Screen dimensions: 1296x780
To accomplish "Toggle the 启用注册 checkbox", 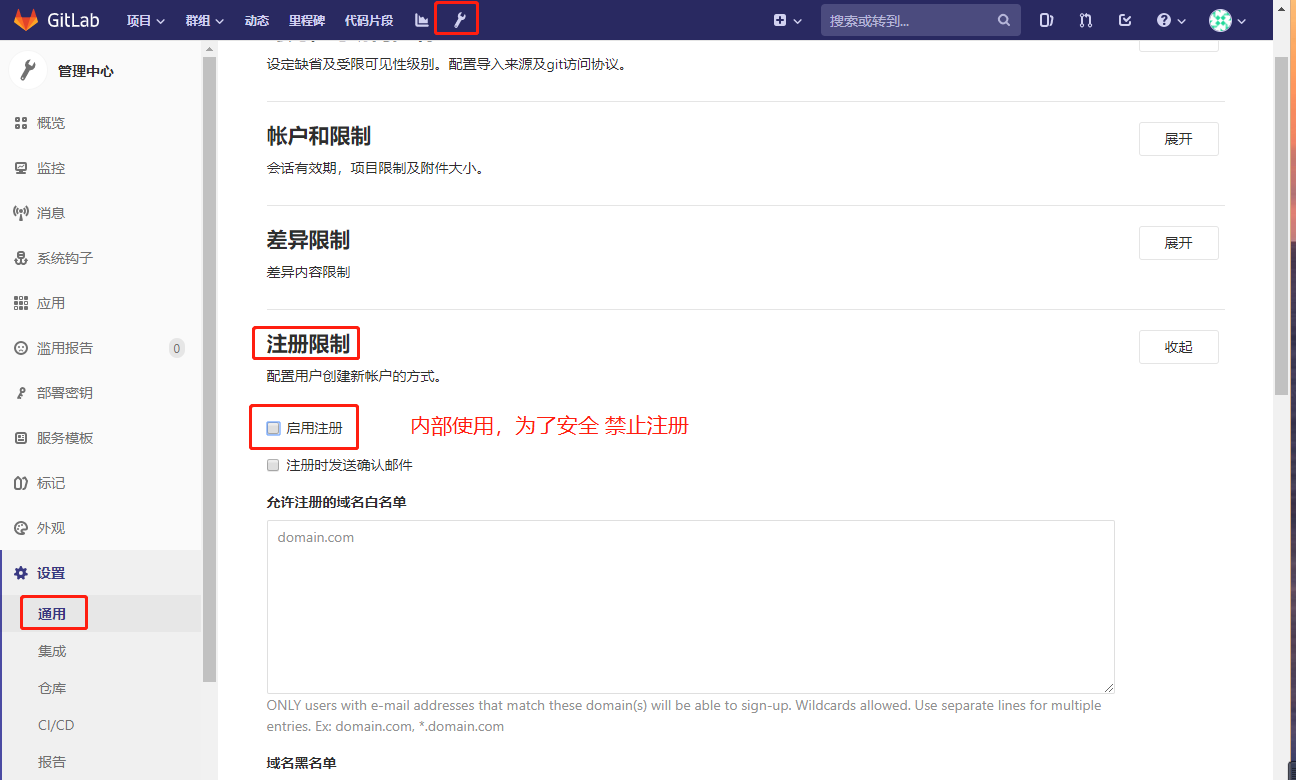I will pyautogui.click(x=273, y=428).
